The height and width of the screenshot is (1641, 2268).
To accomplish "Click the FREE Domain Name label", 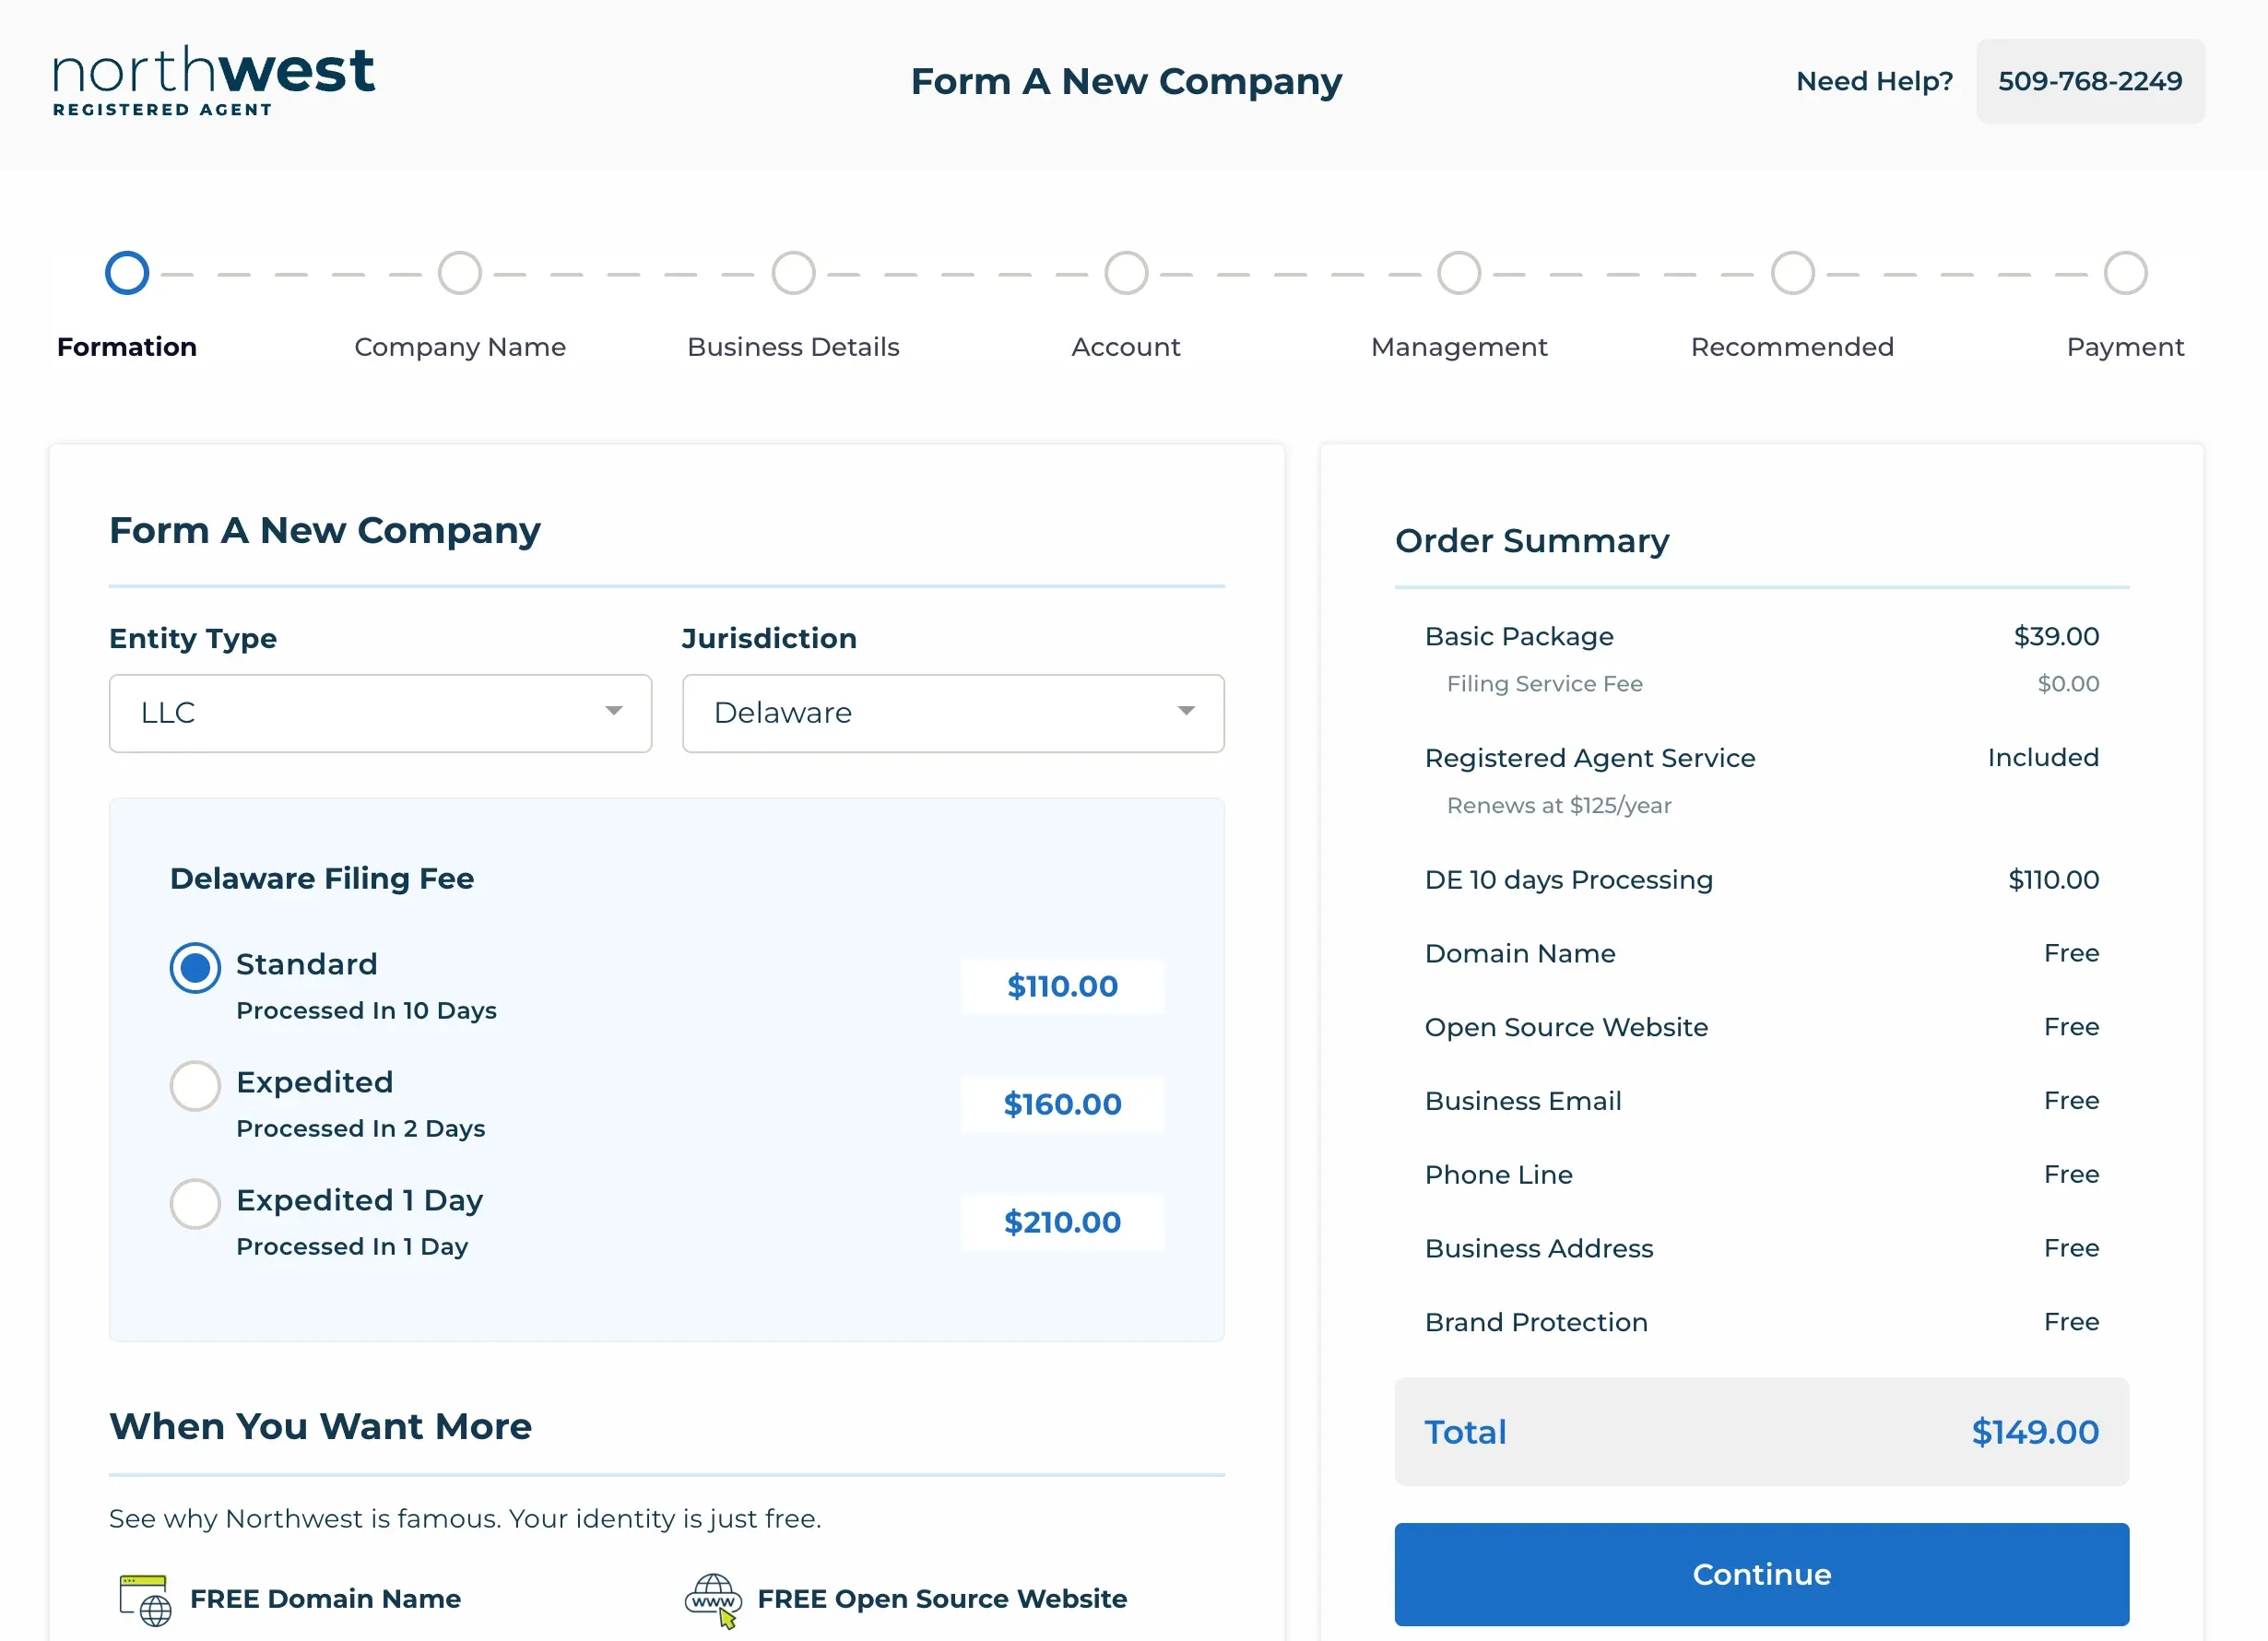I will 325,1599.
